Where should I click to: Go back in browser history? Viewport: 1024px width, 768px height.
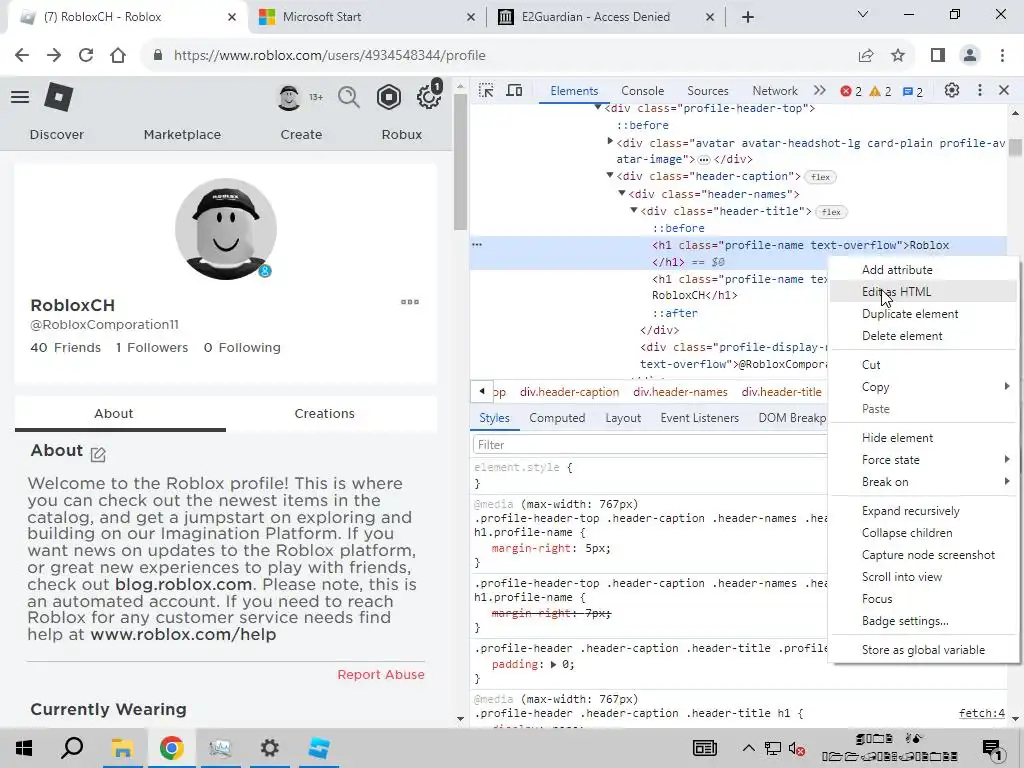(x=22, y=55)
